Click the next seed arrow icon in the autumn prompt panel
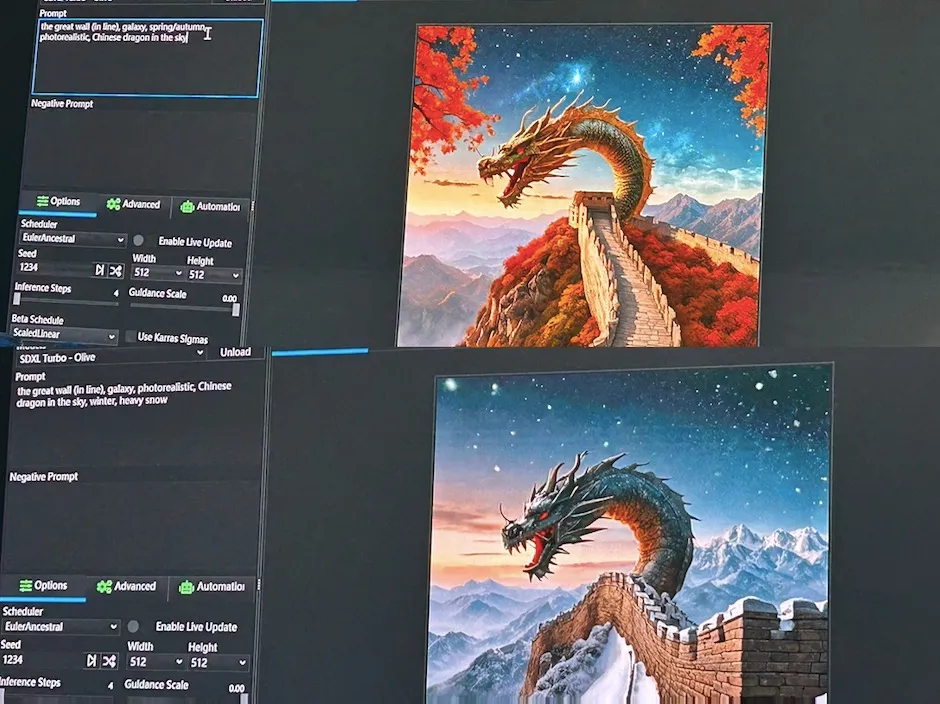This screenshot has height=704, width=940. point(99,271)
